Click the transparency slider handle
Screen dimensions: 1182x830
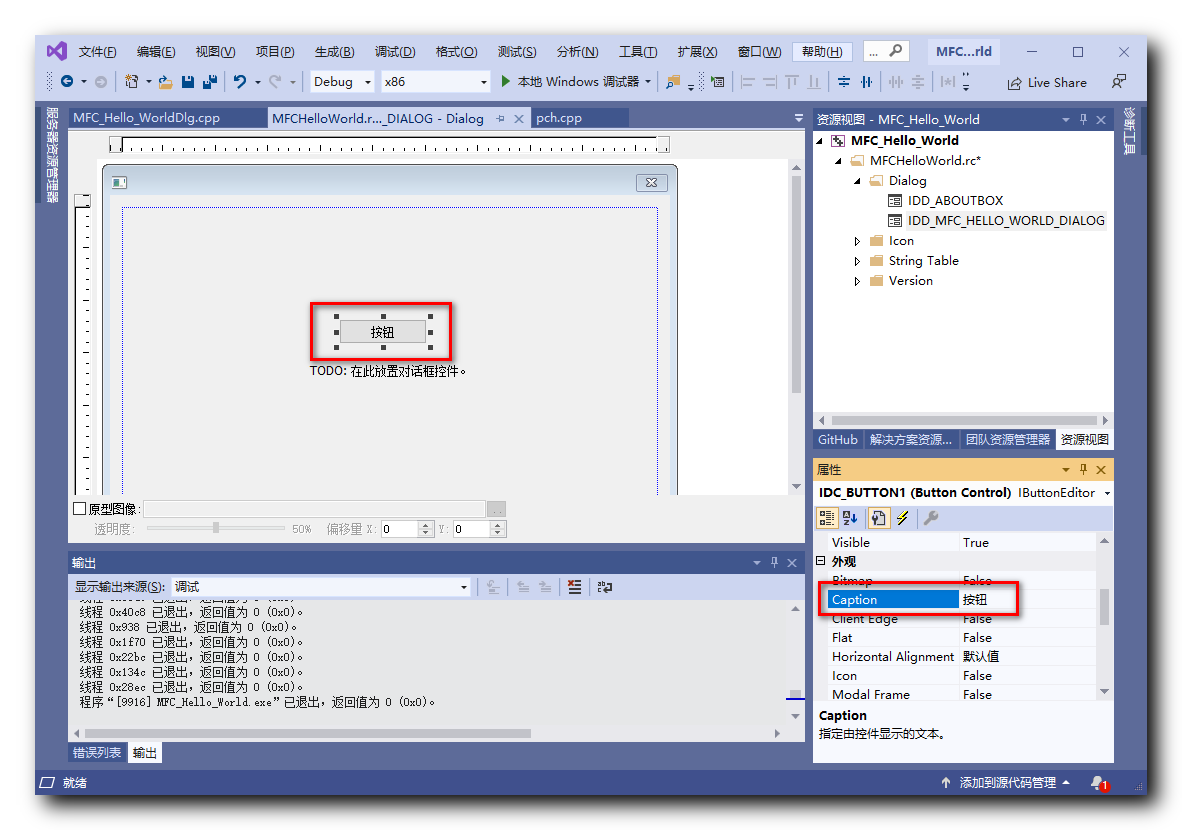(x=216, y=528)
